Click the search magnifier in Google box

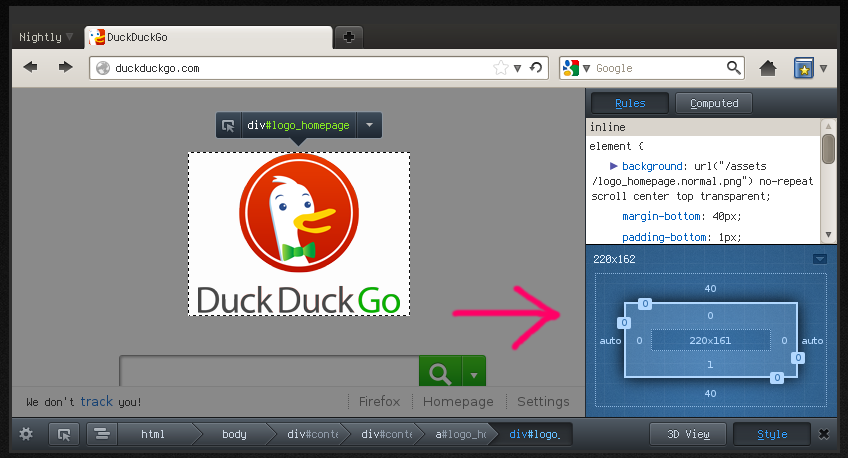pyautogui.click(x=733, y=68)
